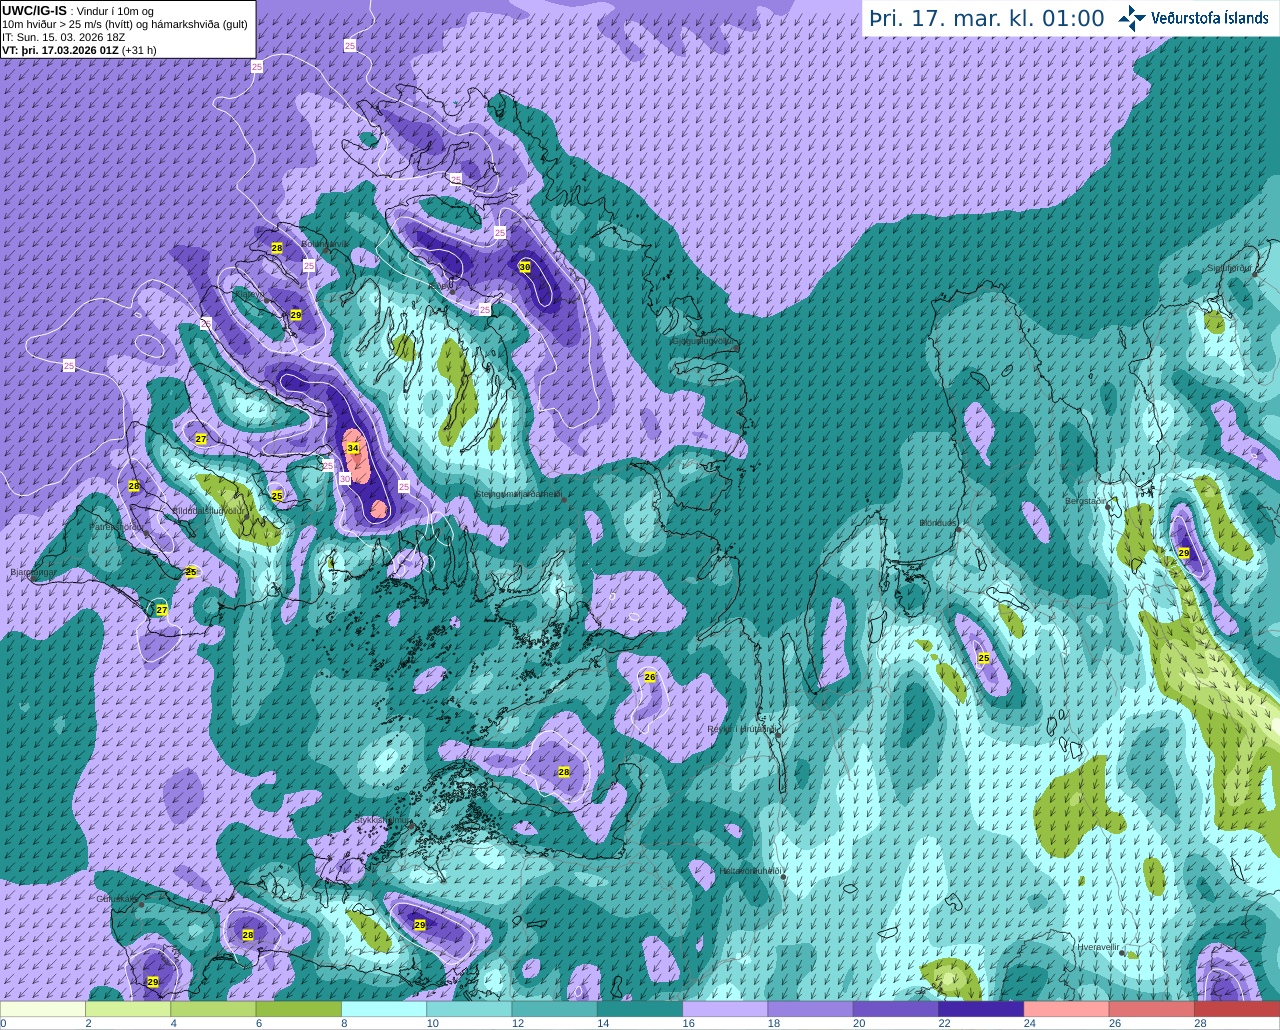Click the Siglufjörður station label
The height and width of the screenshot is (1030, 1280).
(1229, 268)
